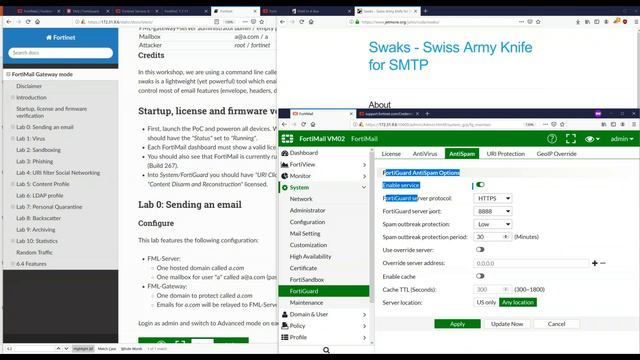Open the eye view-mode dropdown in FortiMail header
640x360 pixels.
[x=592, y=139]
